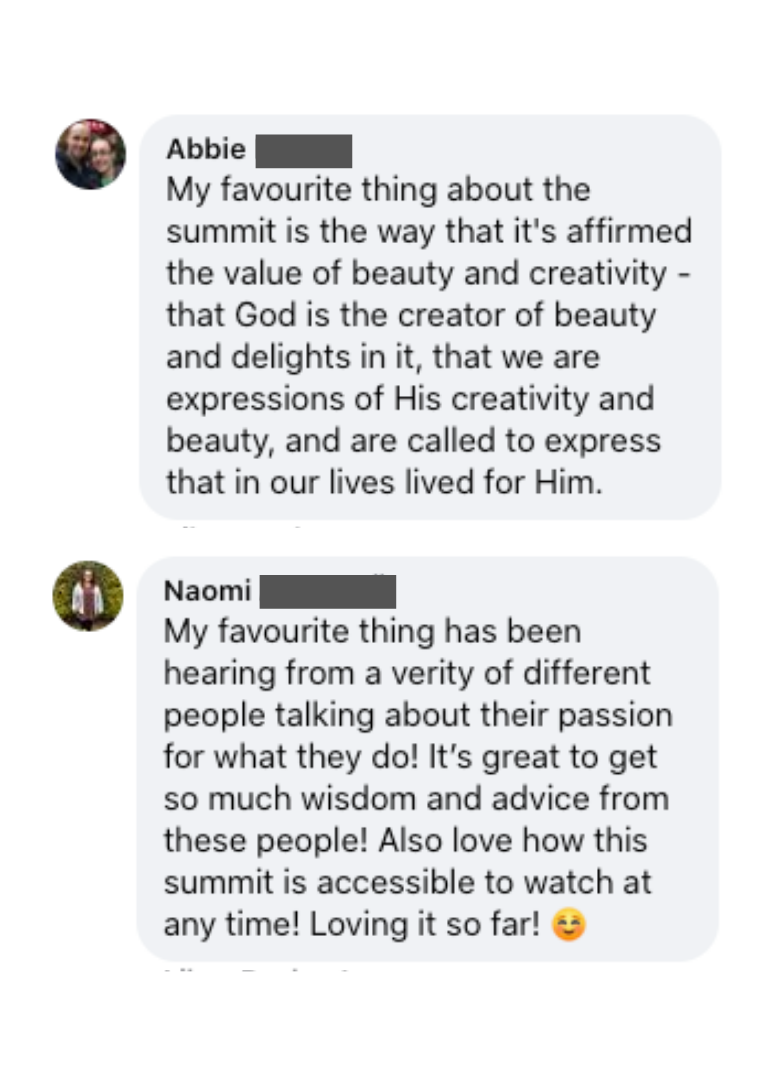Open Naomi's profile via her name
Screen dimensions: 767x1080
point(207,591)
